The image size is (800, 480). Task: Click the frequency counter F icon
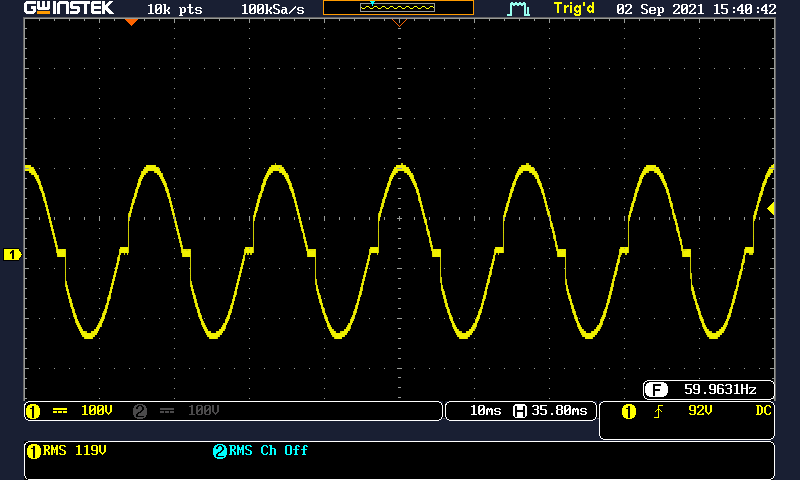pos(657,390)
